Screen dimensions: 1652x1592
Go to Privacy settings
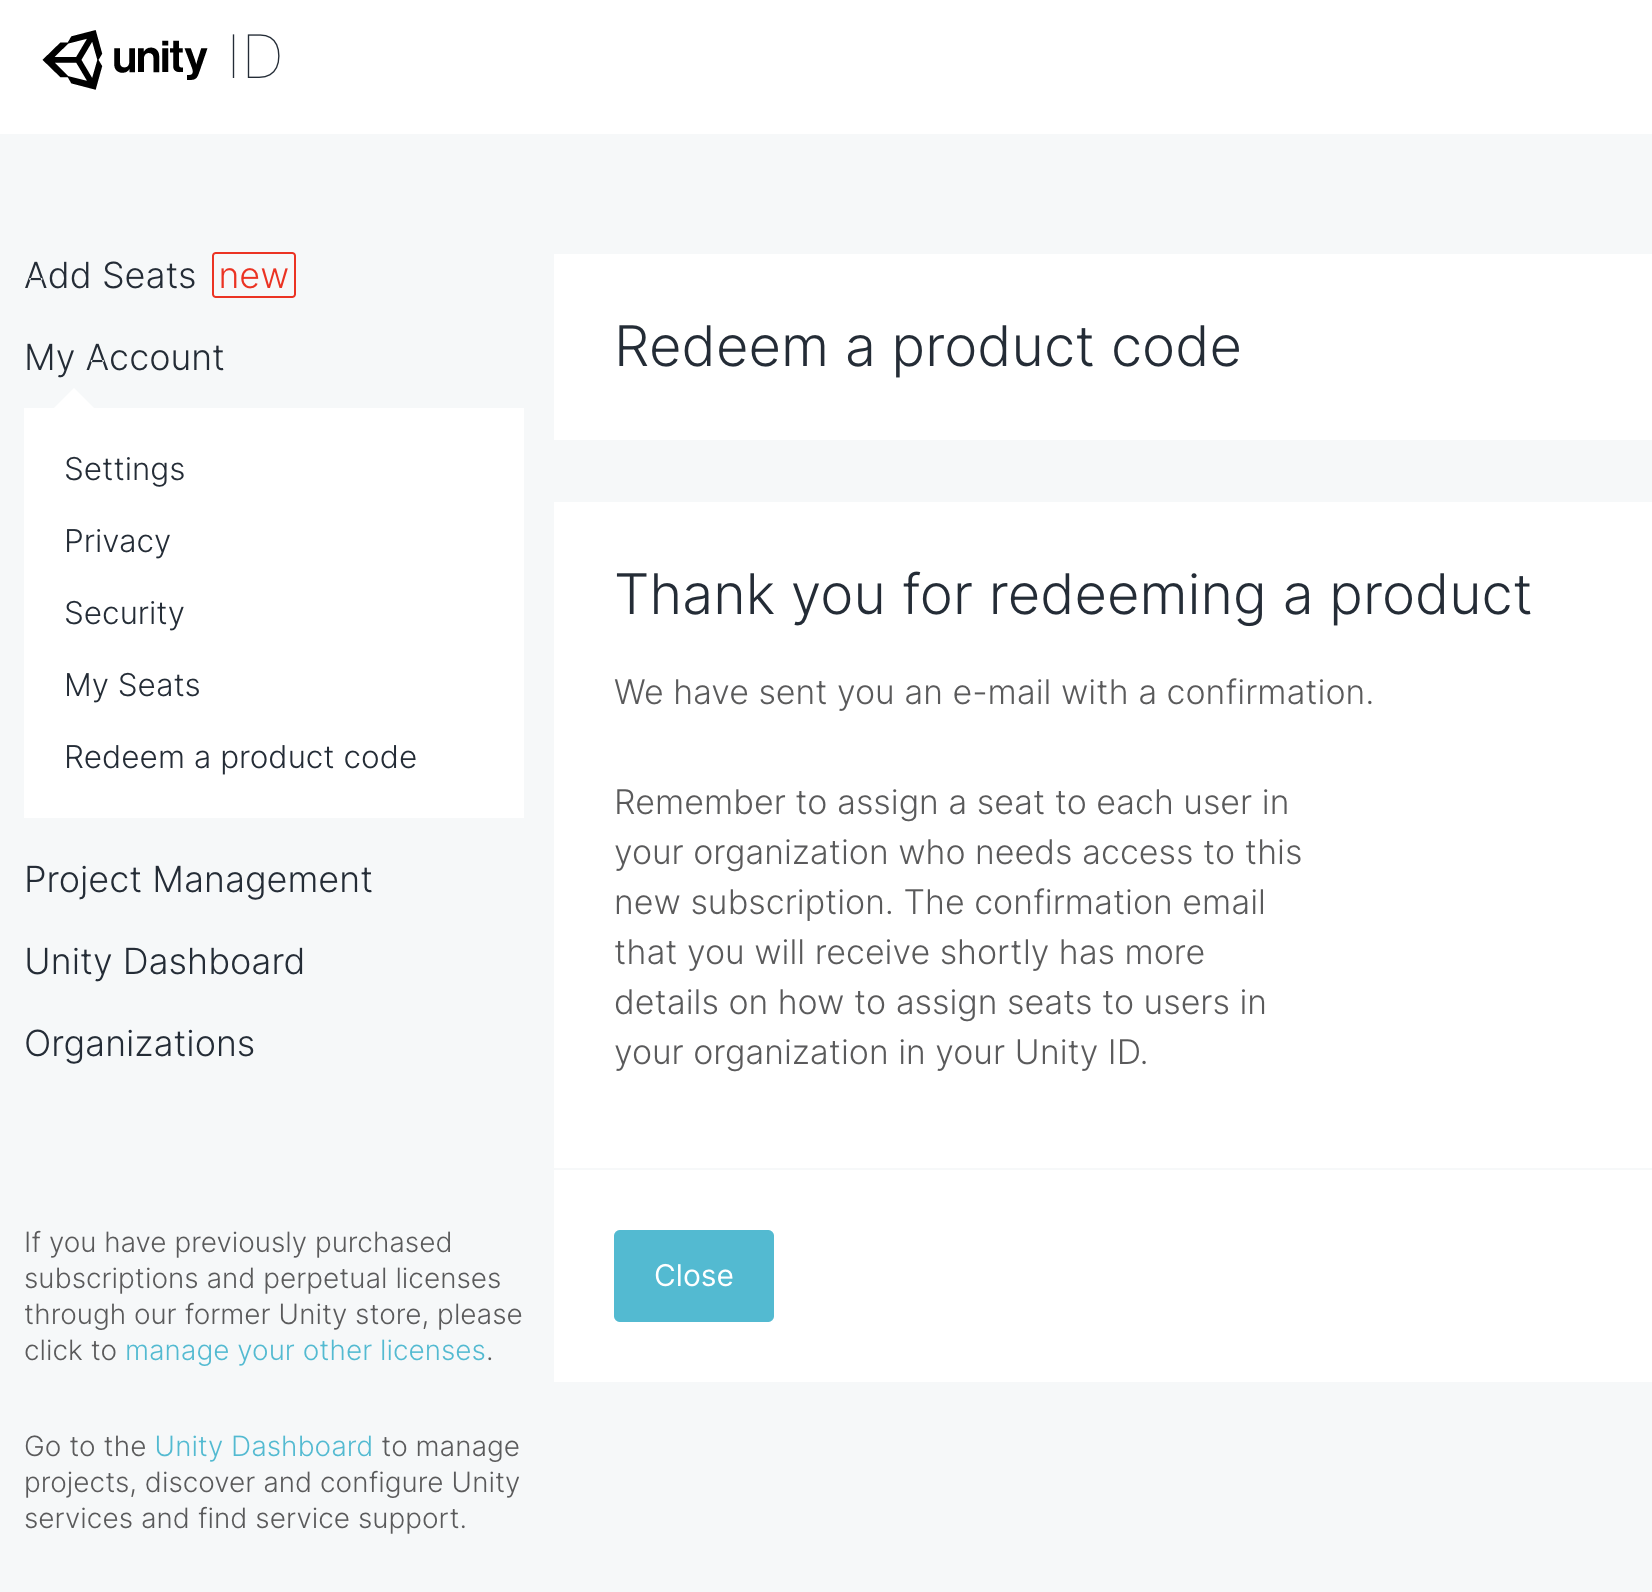point(117,541)
